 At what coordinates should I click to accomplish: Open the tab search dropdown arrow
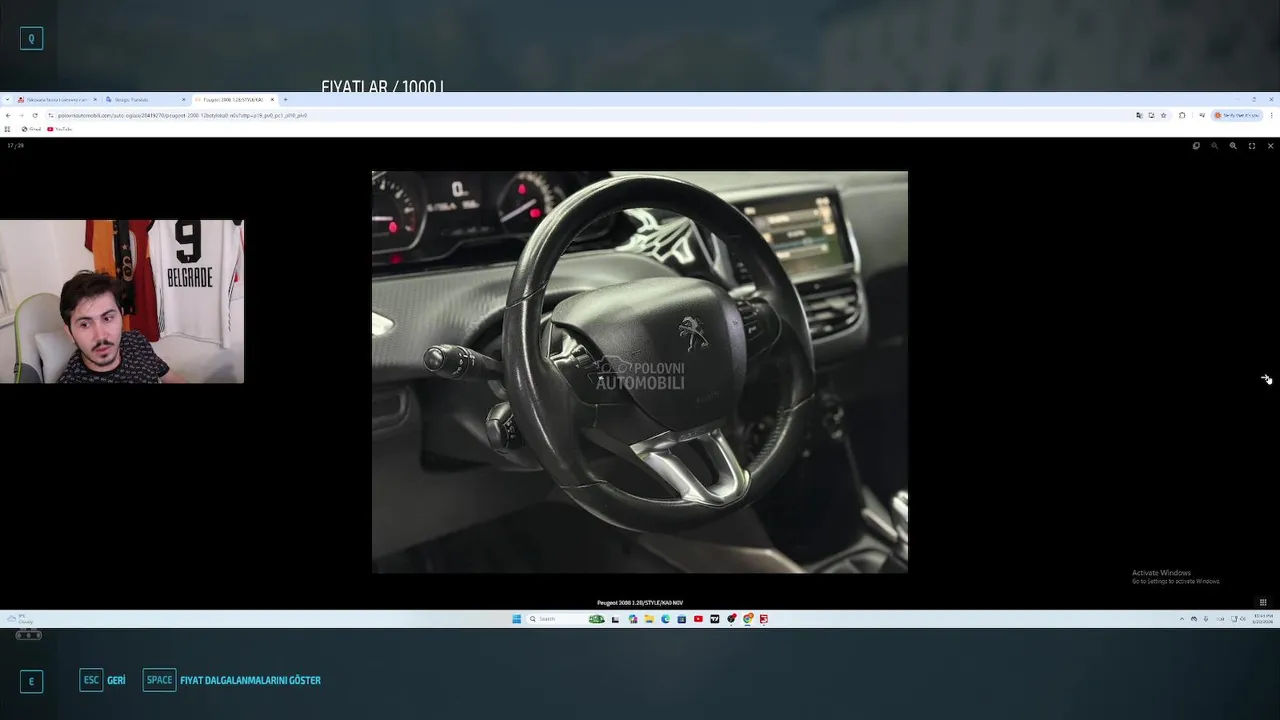(6, 99)
